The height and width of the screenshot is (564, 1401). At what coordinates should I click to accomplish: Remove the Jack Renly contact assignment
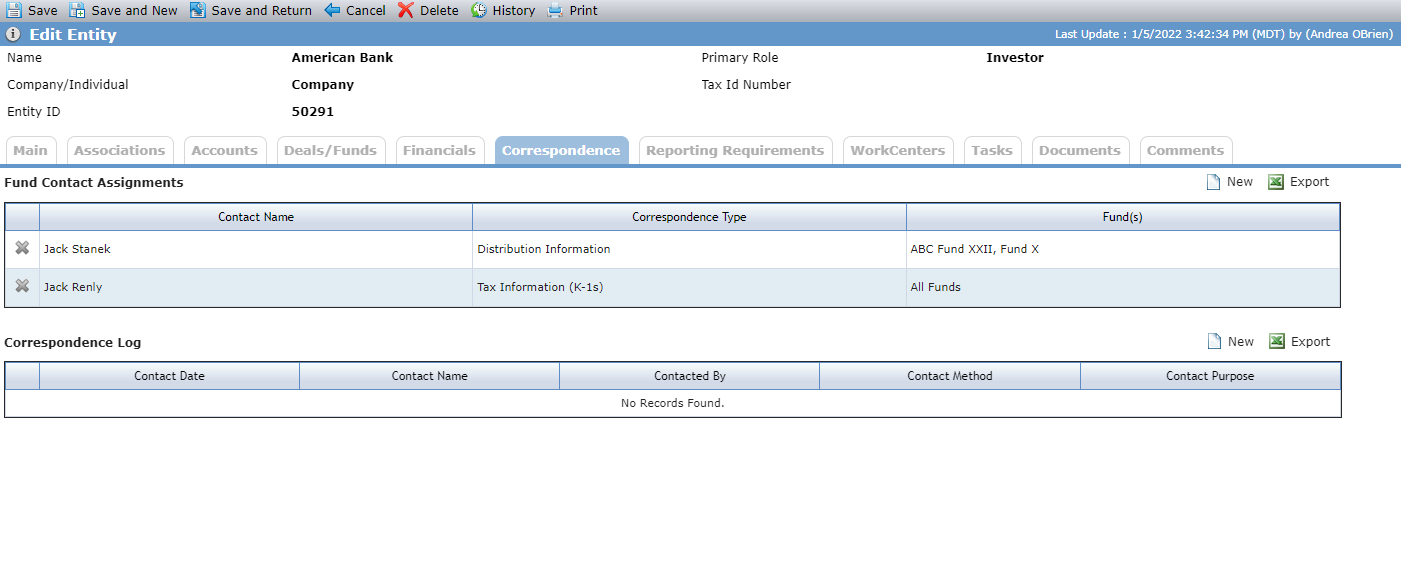22,286
